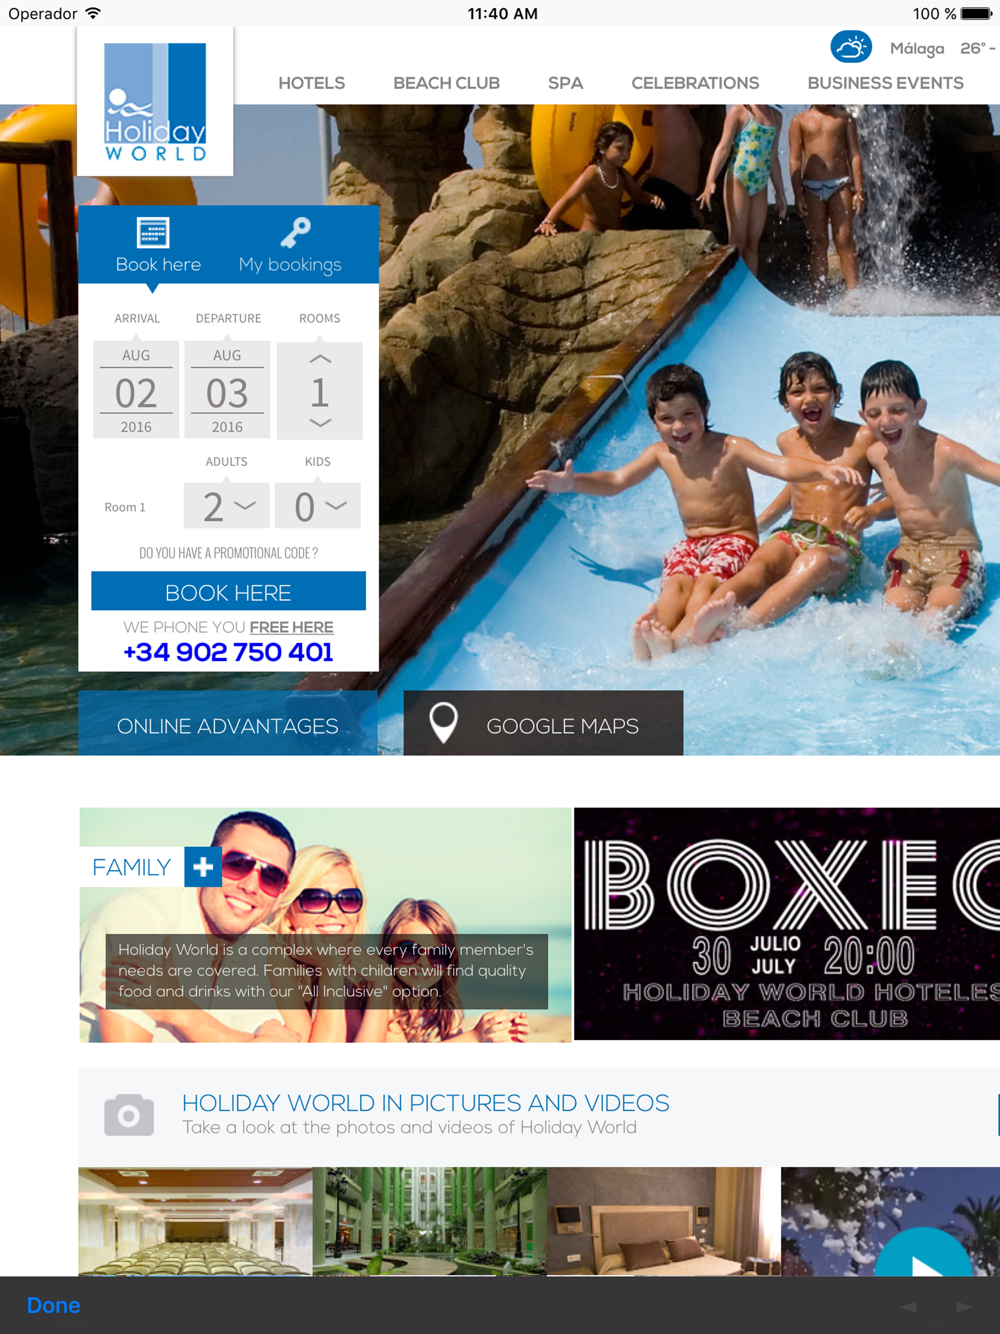
Task: Open the Kids count dropdown
Action: 318,506
